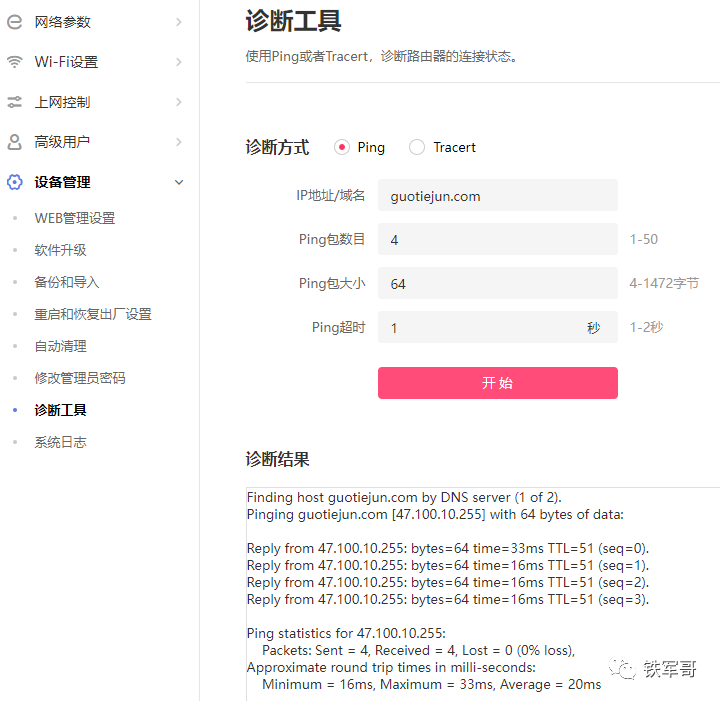Click the 设备管理 gear icon
The width and height of the screenshot is (720, 701).
pos(15,182)
